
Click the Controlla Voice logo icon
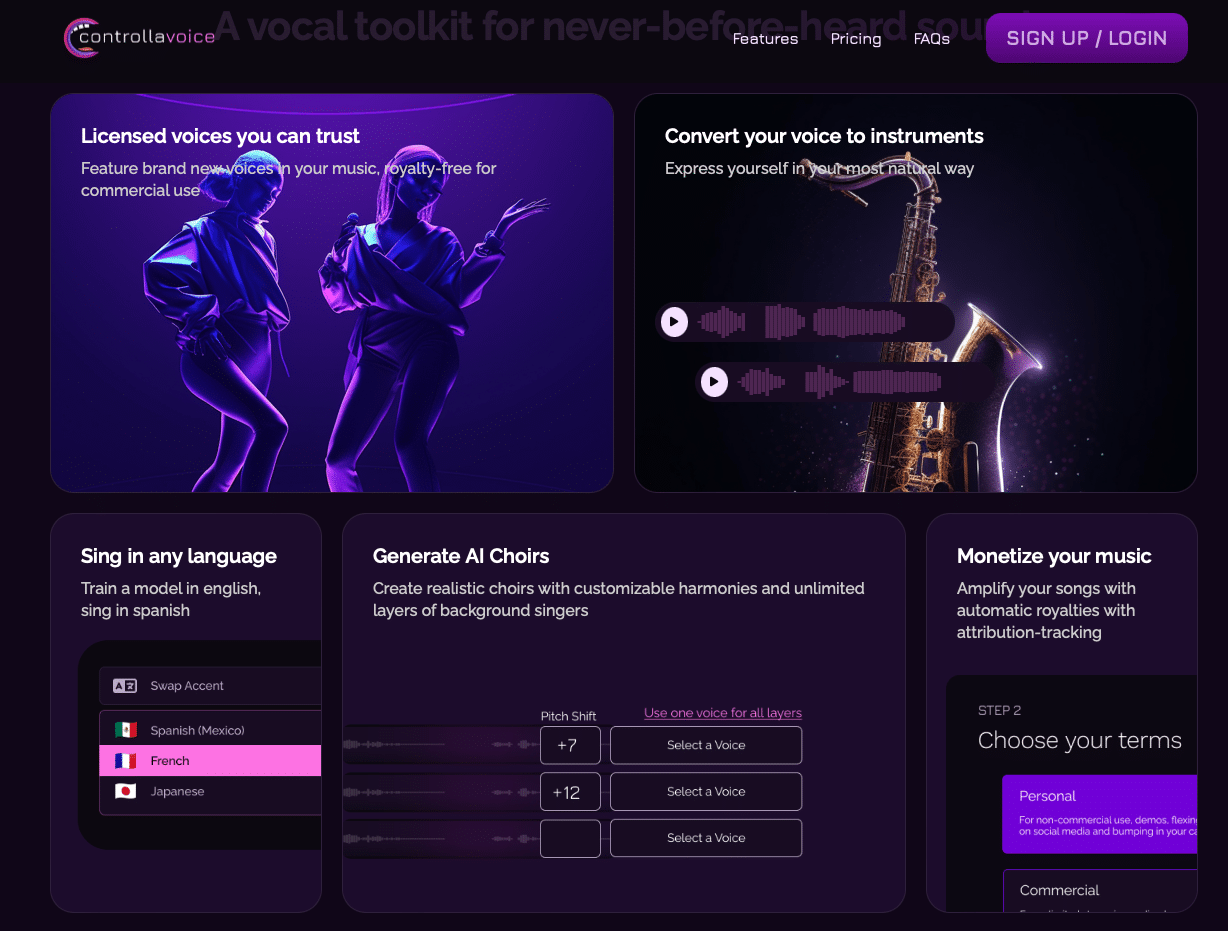point(81,38)
